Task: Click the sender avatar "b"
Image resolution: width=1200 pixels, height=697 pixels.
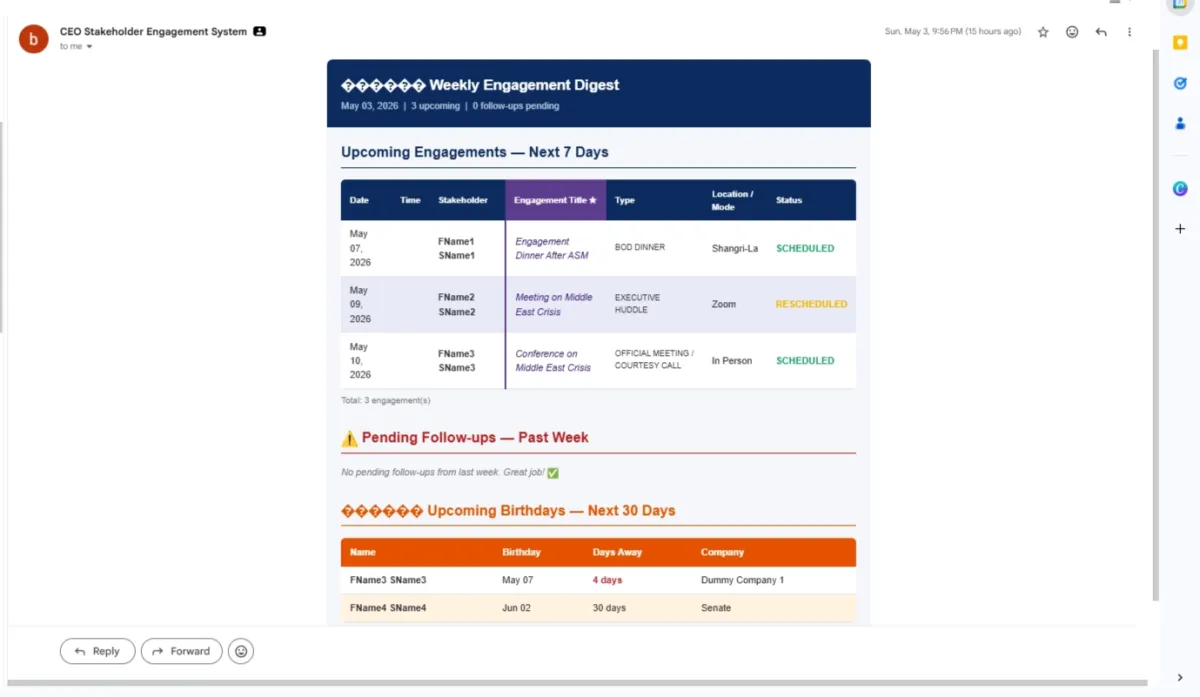Action: 34,39
